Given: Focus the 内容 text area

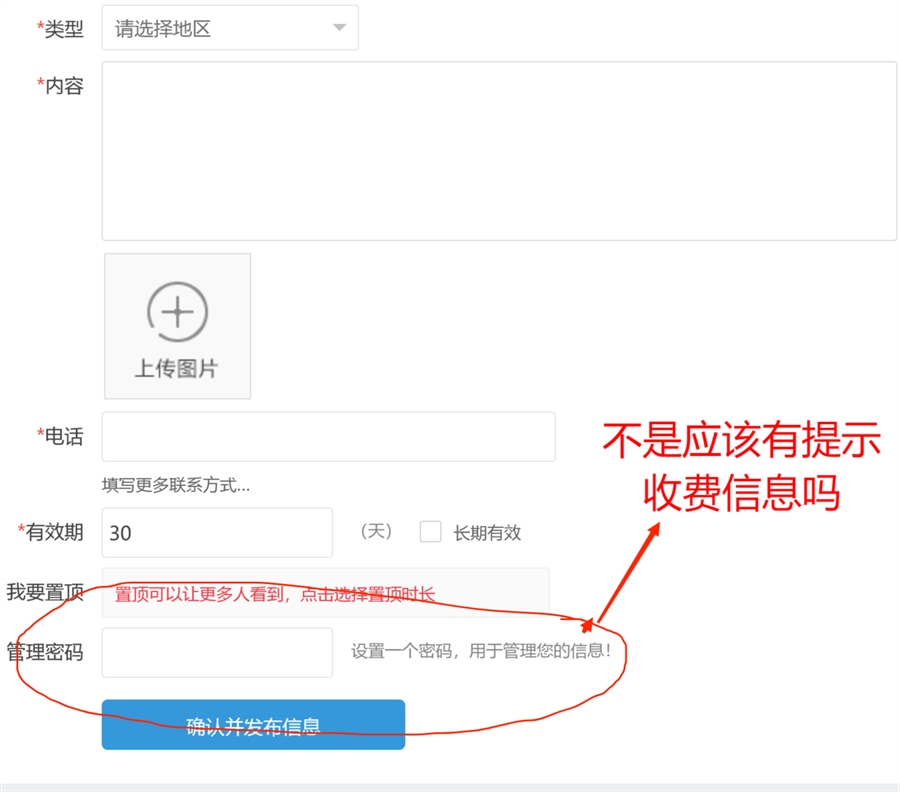Looking at the screenshot, I should (x=499, y=151).
